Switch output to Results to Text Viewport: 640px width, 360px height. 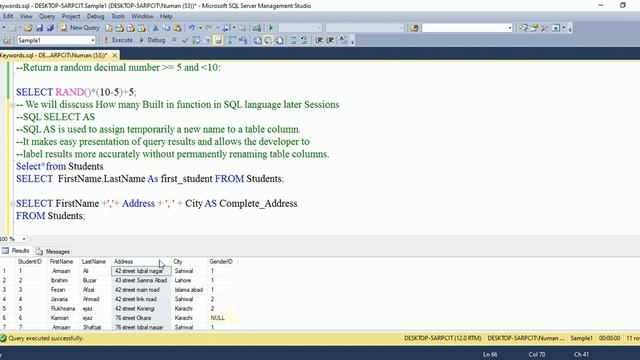(x=257, y=40)
